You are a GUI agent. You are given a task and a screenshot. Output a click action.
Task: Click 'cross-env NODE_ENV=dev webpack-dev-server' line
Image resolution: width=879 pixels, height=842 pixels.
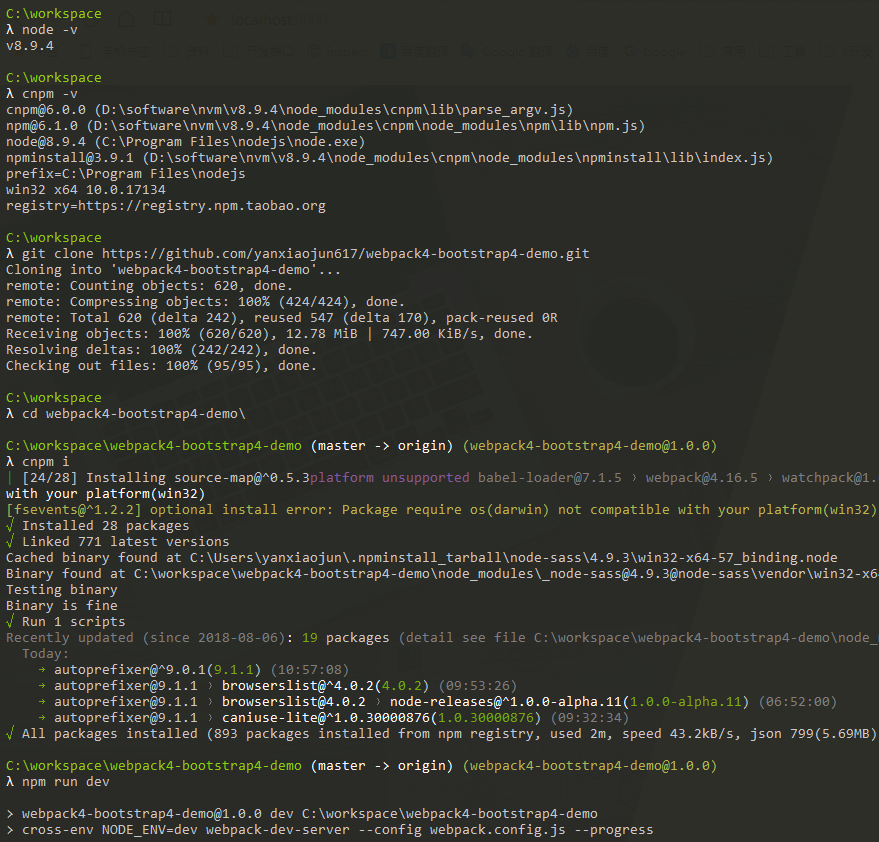coord(330,830)
